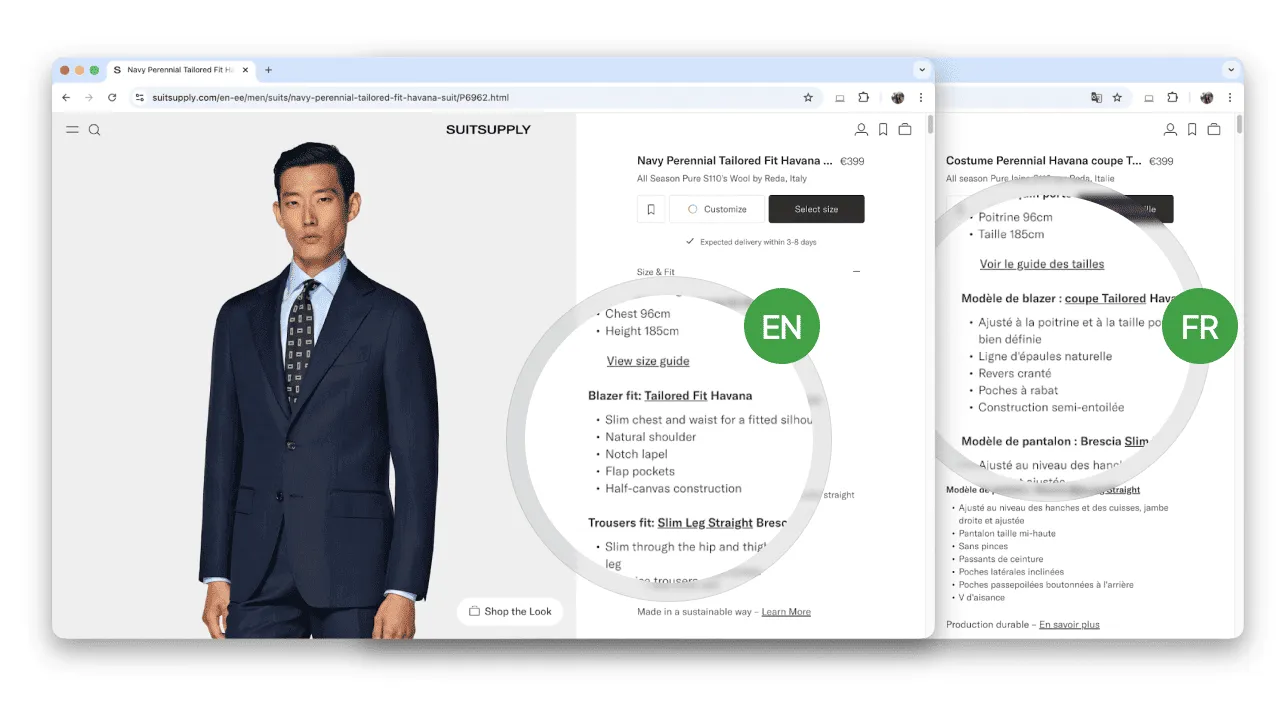Toggle the bookmark star in the address bar
This screenshot has height=720, width=1280.
(x=808, y=97)
